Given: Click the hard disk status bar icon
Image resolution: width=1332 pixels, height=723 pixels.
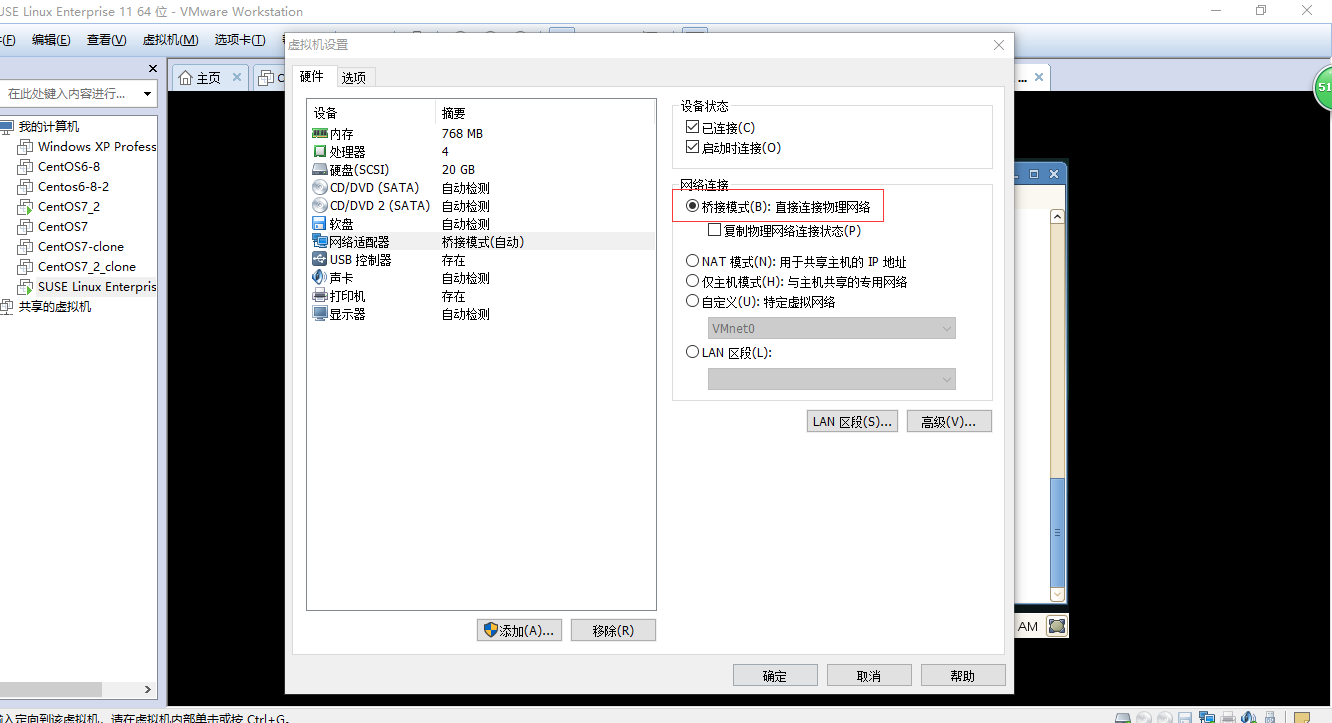Looking at the screenshot, I should click(x=1124, y=718).
